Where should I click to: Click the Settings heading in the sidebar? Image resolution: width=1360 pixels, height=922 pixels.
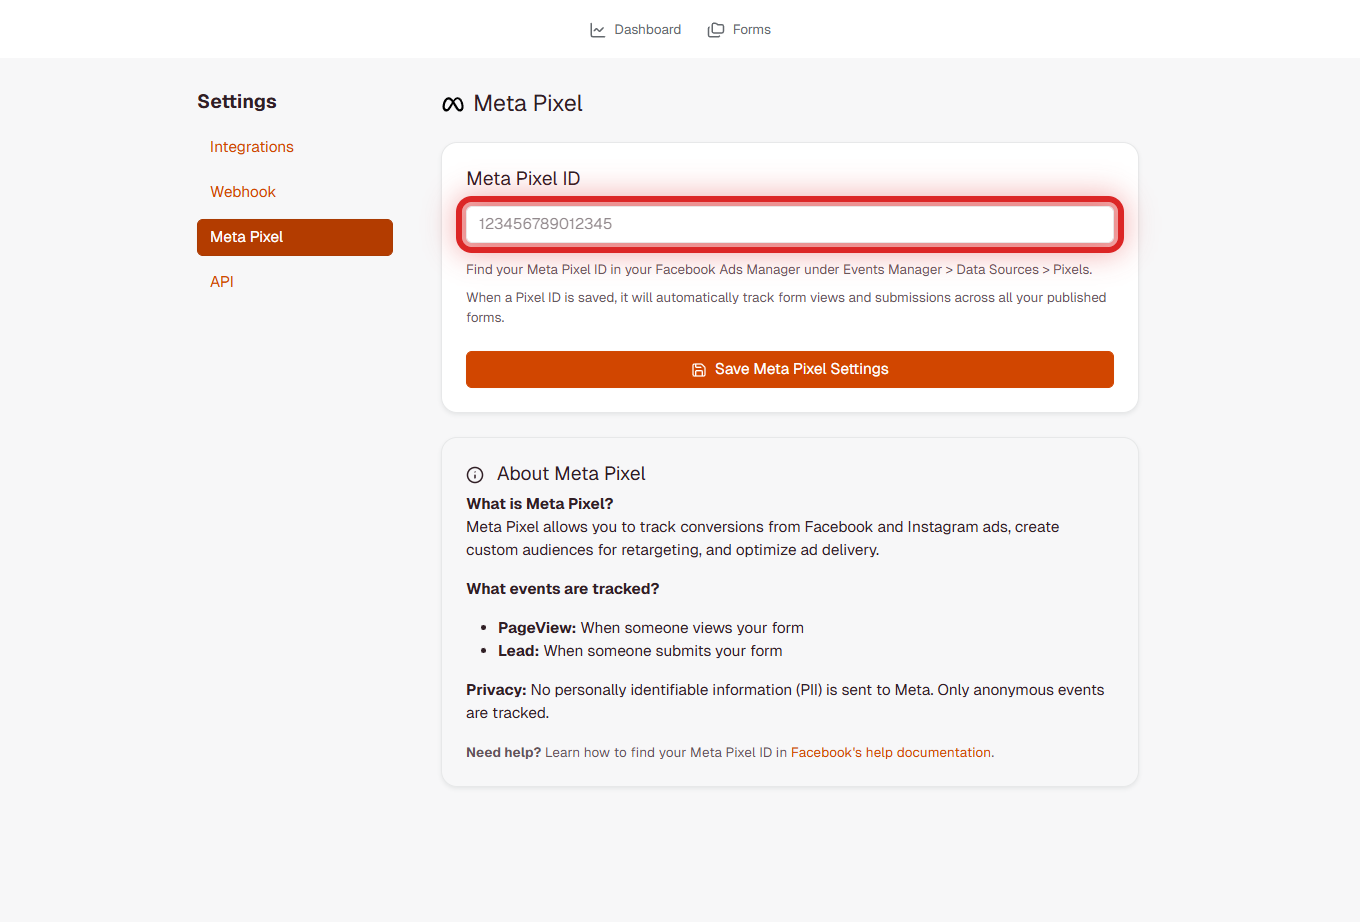coord(237,101)
